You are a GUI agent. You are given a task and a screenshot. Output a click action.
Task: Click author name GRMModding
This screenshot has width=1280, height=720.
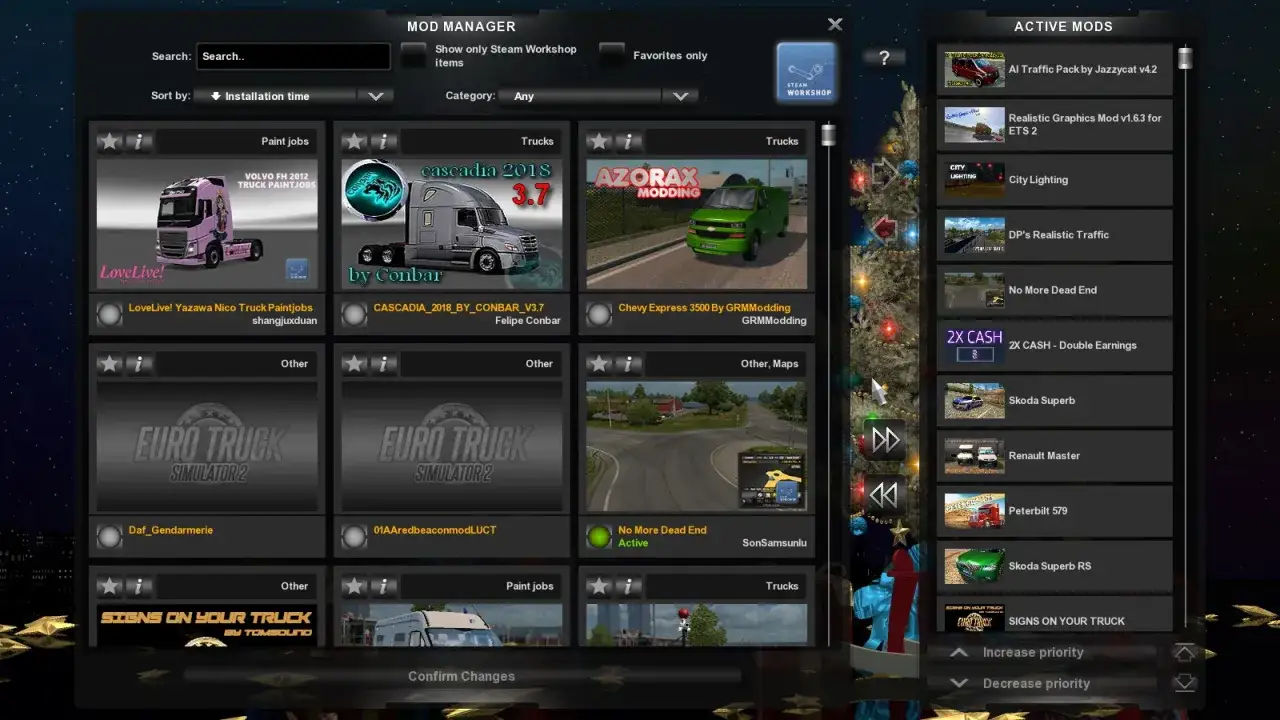tap(774, 321)
